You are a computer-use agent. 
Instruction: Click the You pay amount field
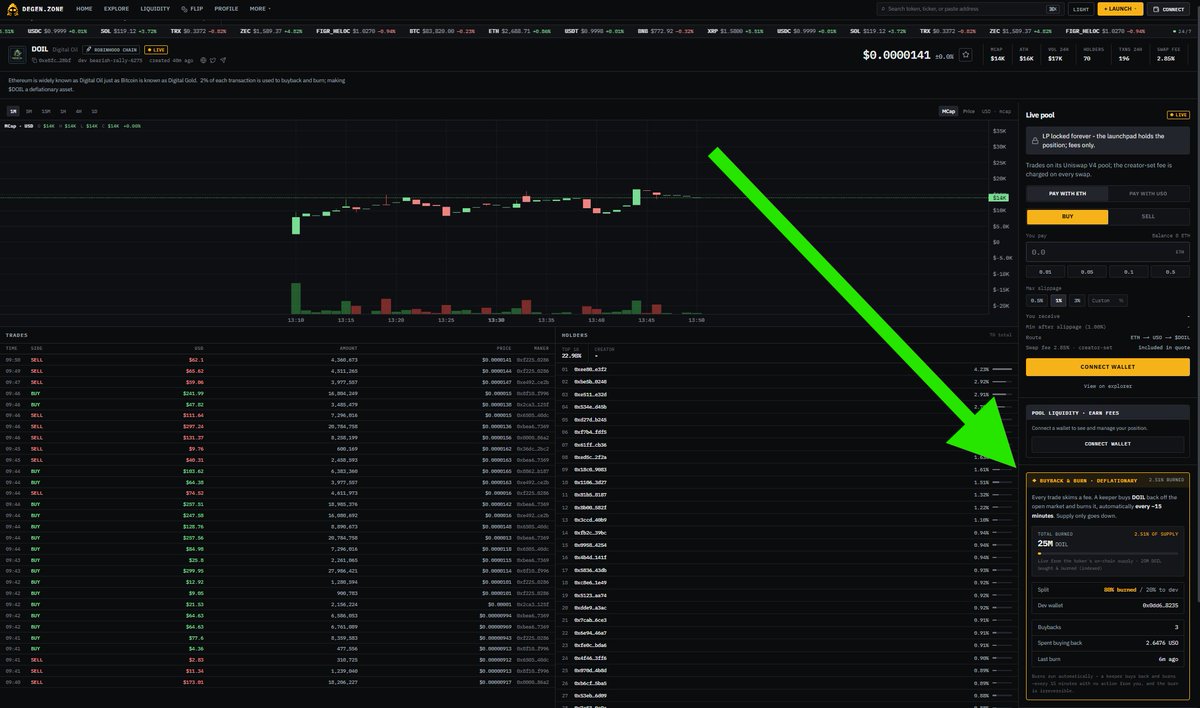click(x=1108, y=252)
